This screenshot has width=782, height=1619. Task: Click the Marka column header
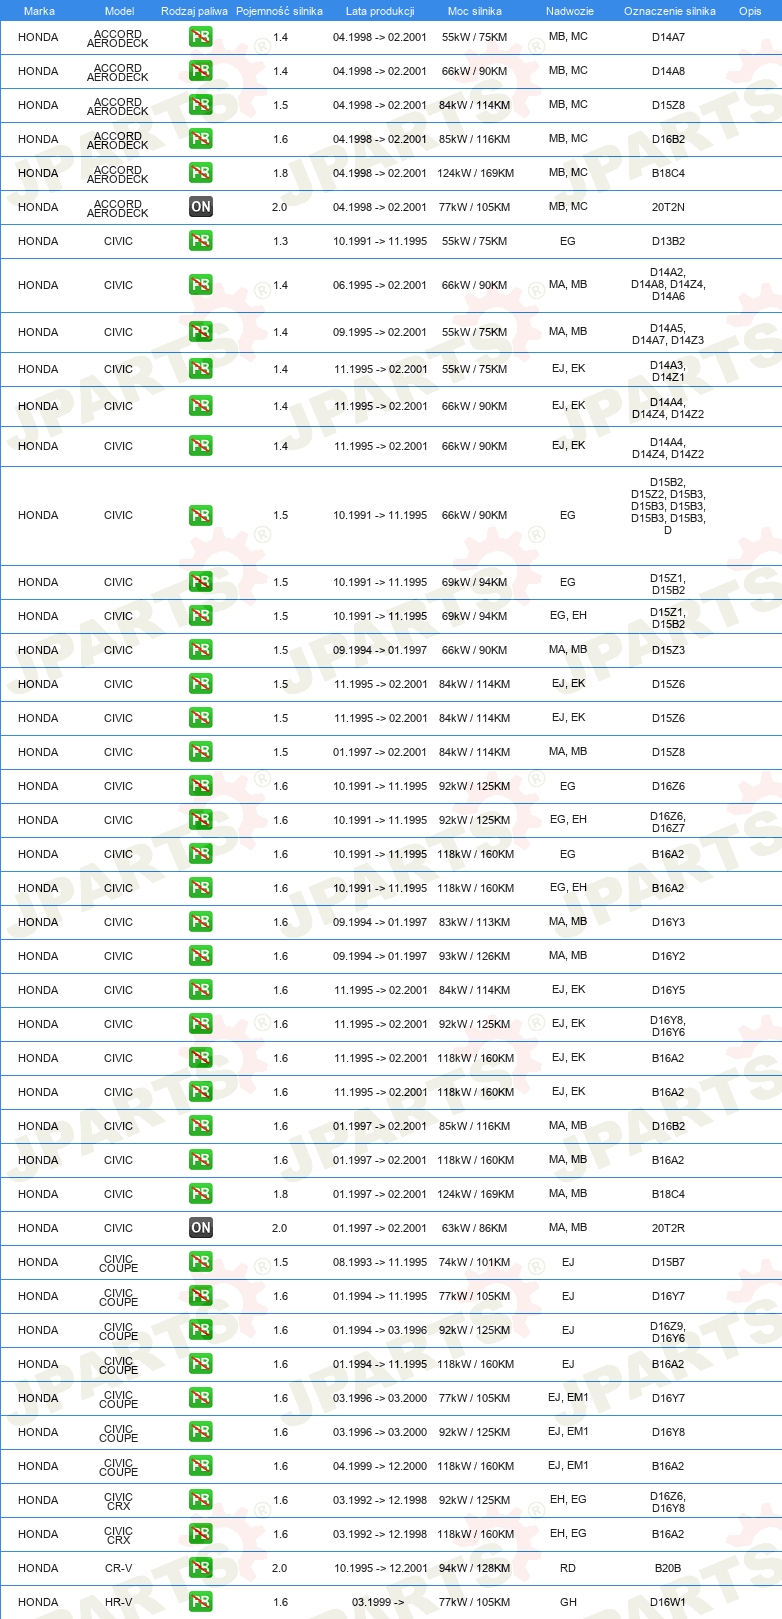(x=39, y=11)
